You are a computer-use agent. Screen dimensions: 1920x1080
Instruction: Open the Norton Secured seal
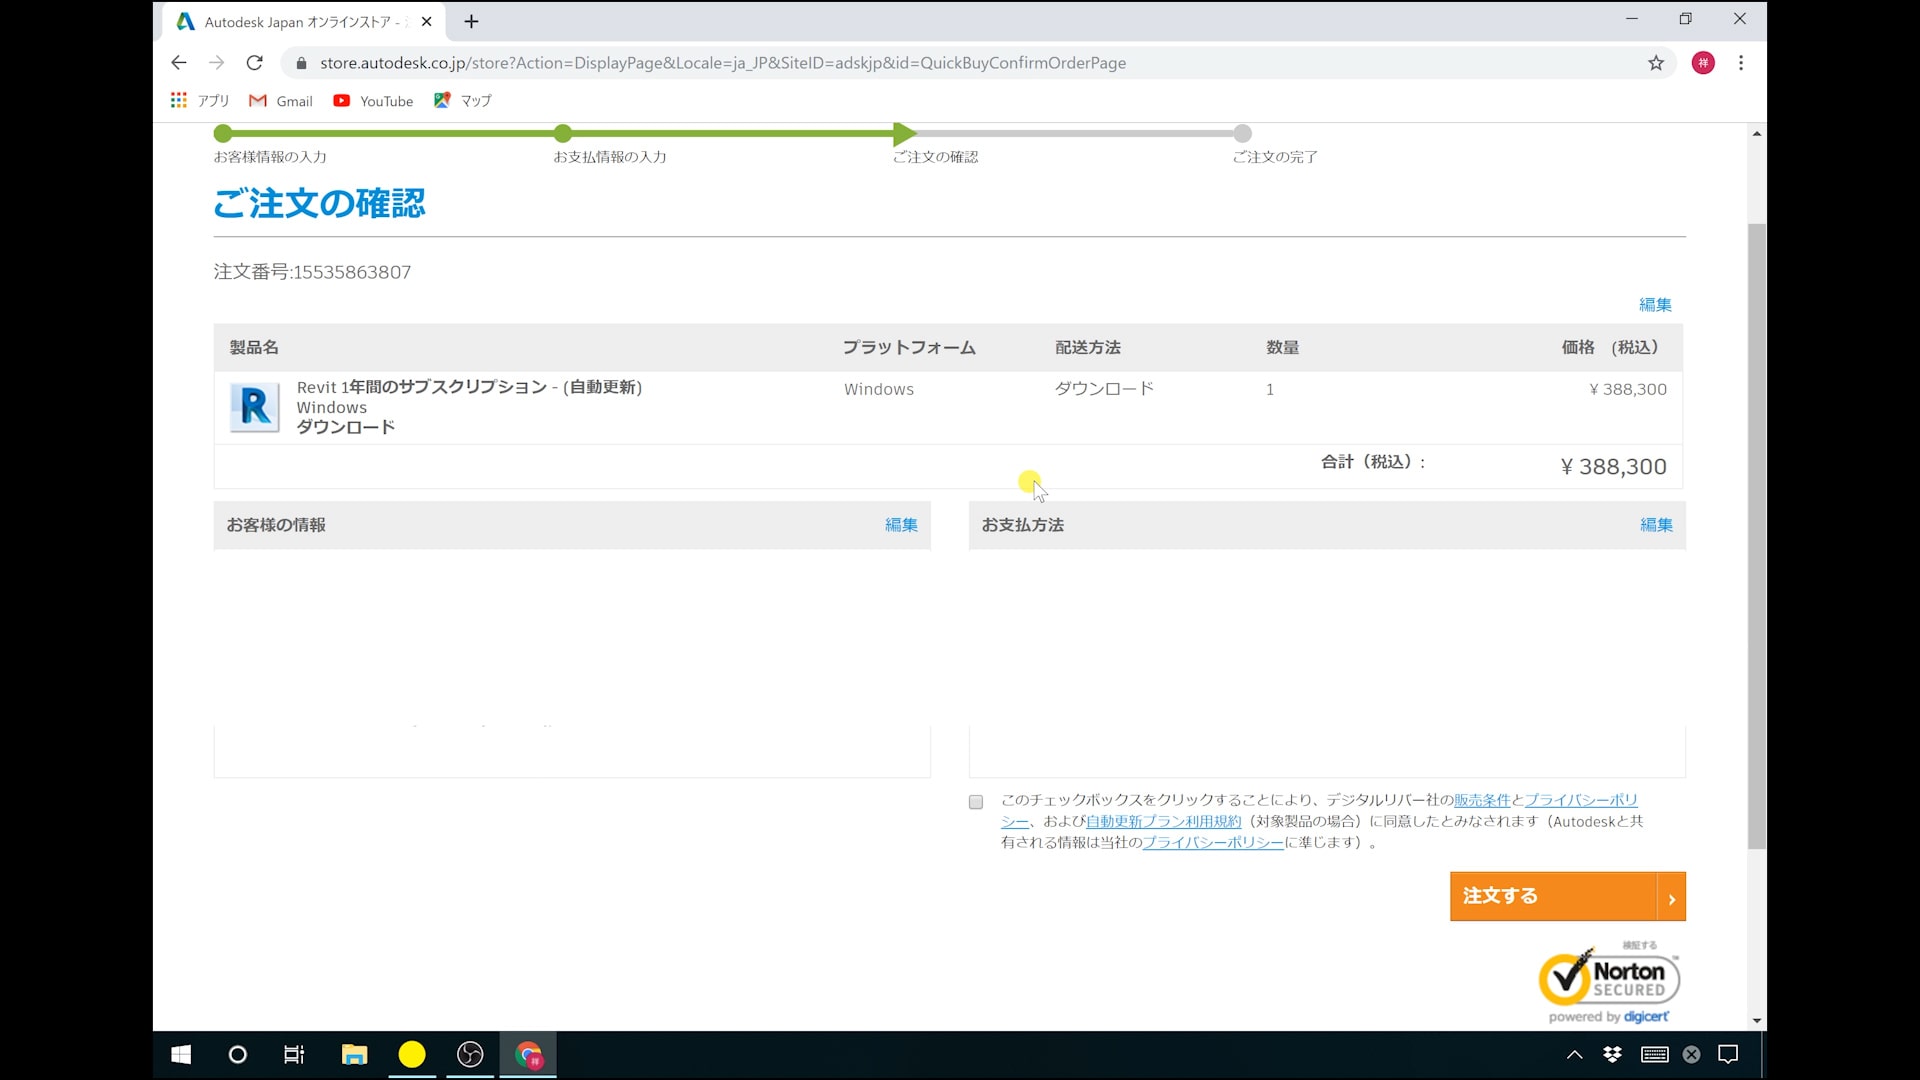click(x=1609, y=978)
